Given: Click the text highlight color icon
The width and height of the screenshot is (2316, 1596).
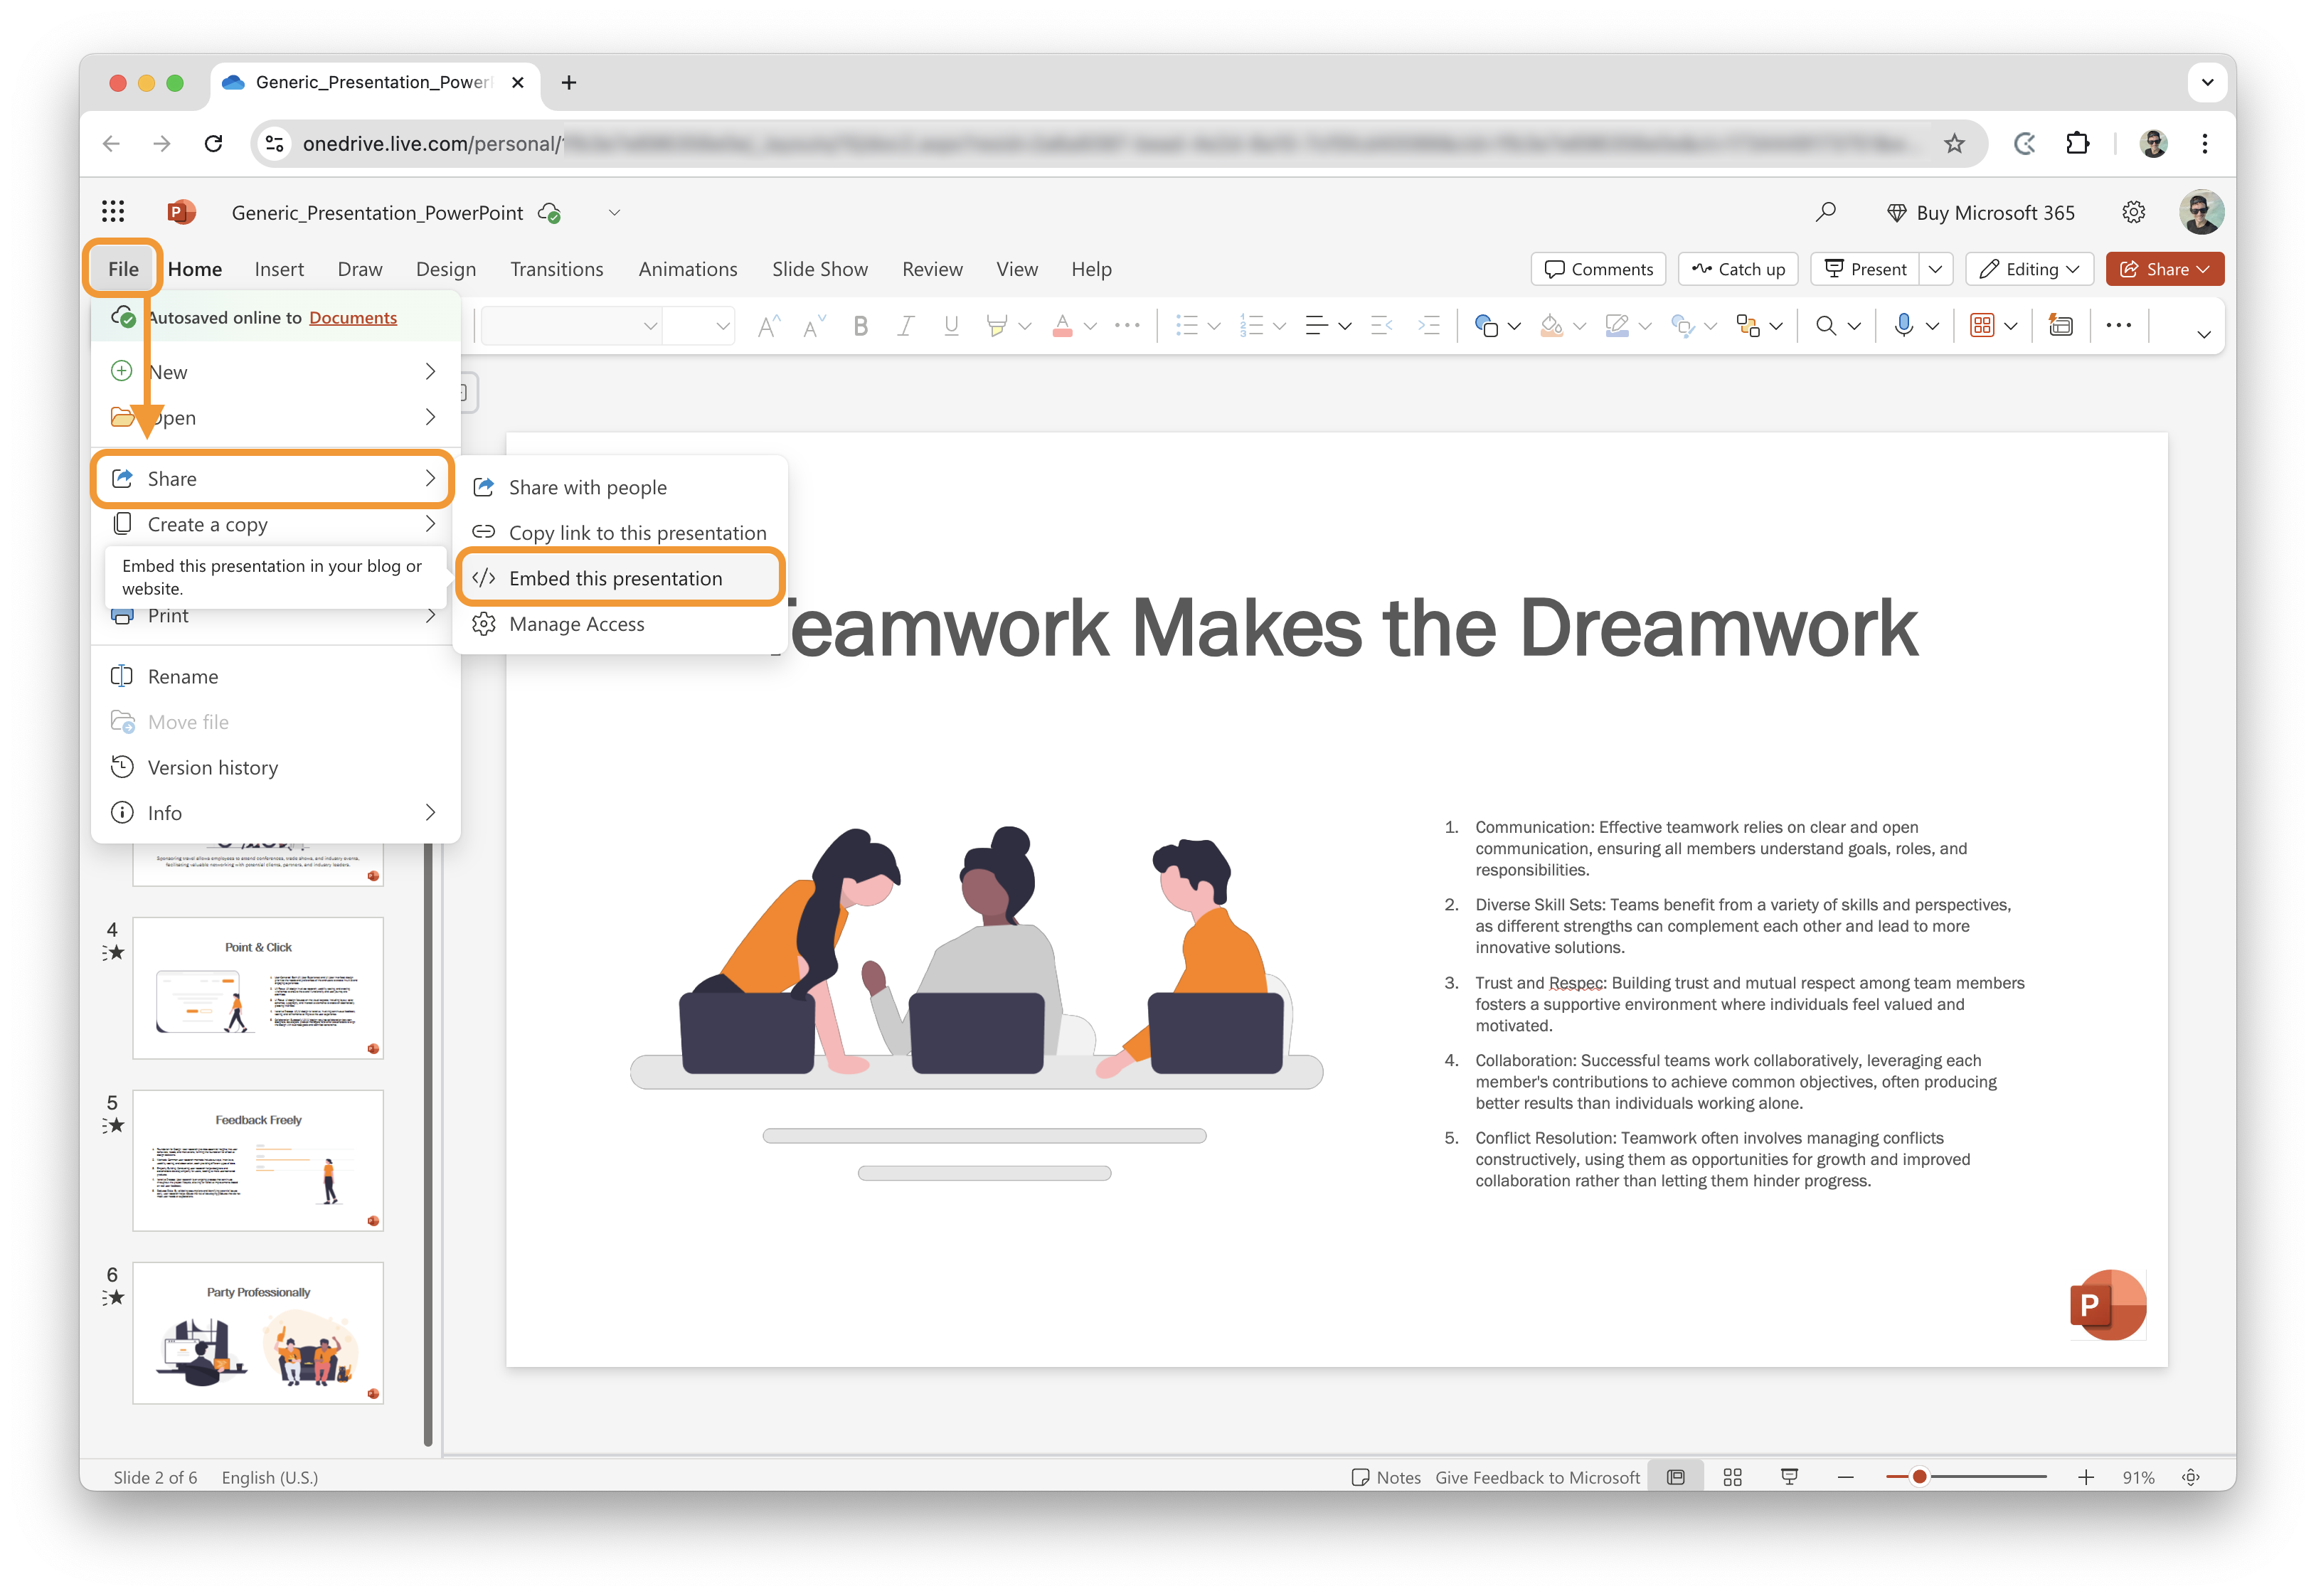Looking at the screenshot, I should pyautogui.click(x=996, y=326).
